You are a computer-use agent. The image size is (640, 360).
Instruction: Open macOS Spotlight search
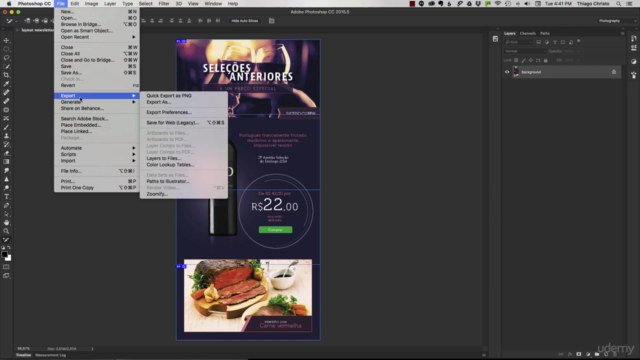(x=619, y=4)
